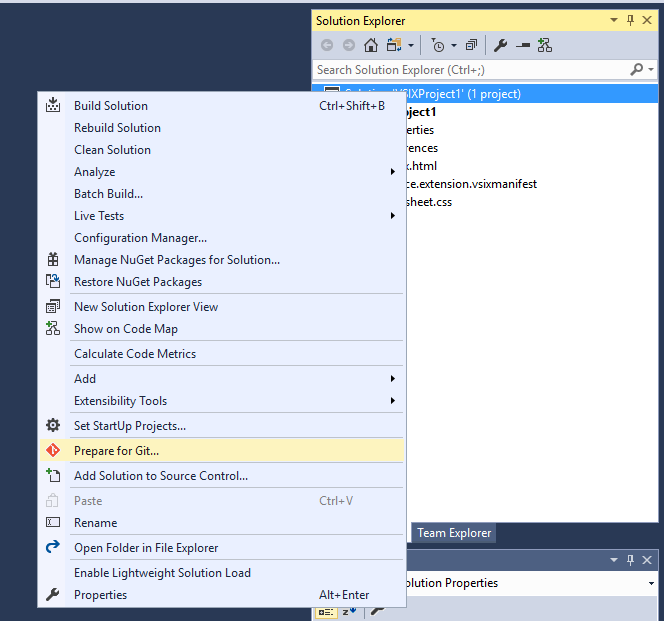Screen dimensions: 664x621
Task: Pin the Properties panel
Action: (x=631, y=560)
